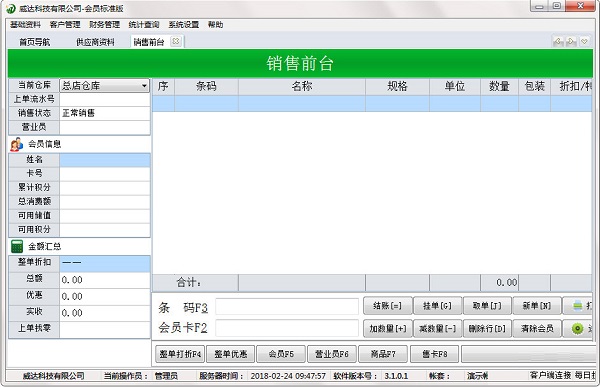Focus the 条码F3 barcode input field
600x387 pixels.
point(287,307)
